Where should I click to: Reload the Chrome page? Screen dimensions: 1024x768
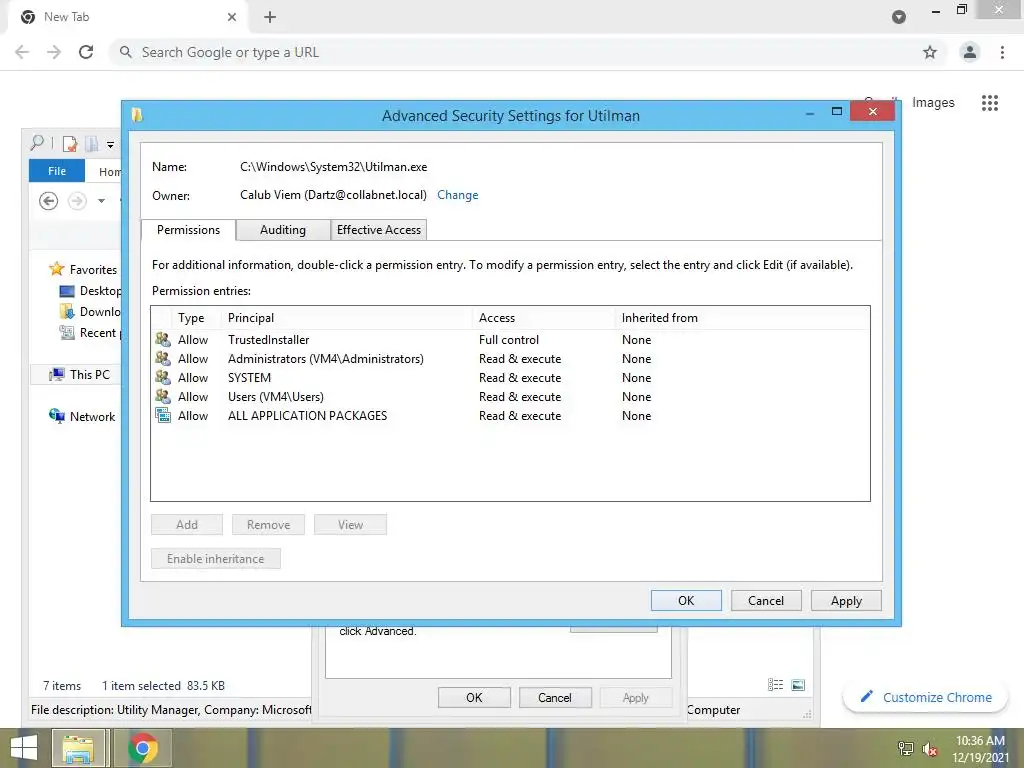coord(86,52)
